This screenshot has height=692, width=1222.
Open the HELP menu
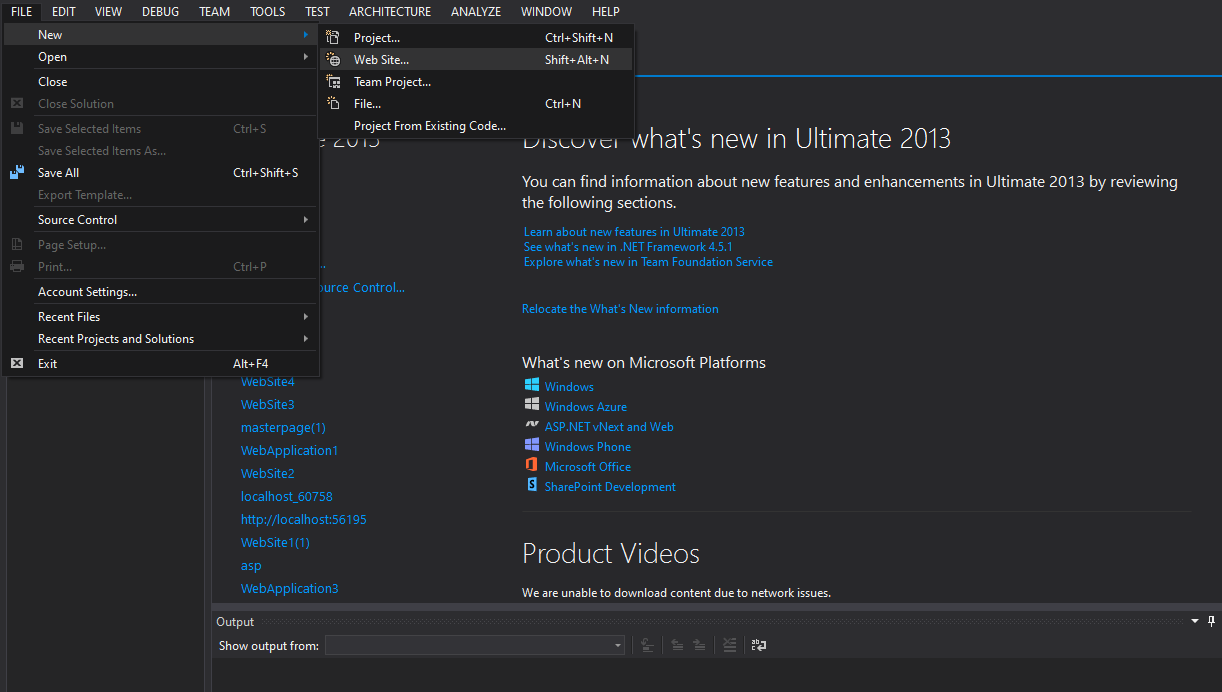pyautogui.click(x=606, y=11)
